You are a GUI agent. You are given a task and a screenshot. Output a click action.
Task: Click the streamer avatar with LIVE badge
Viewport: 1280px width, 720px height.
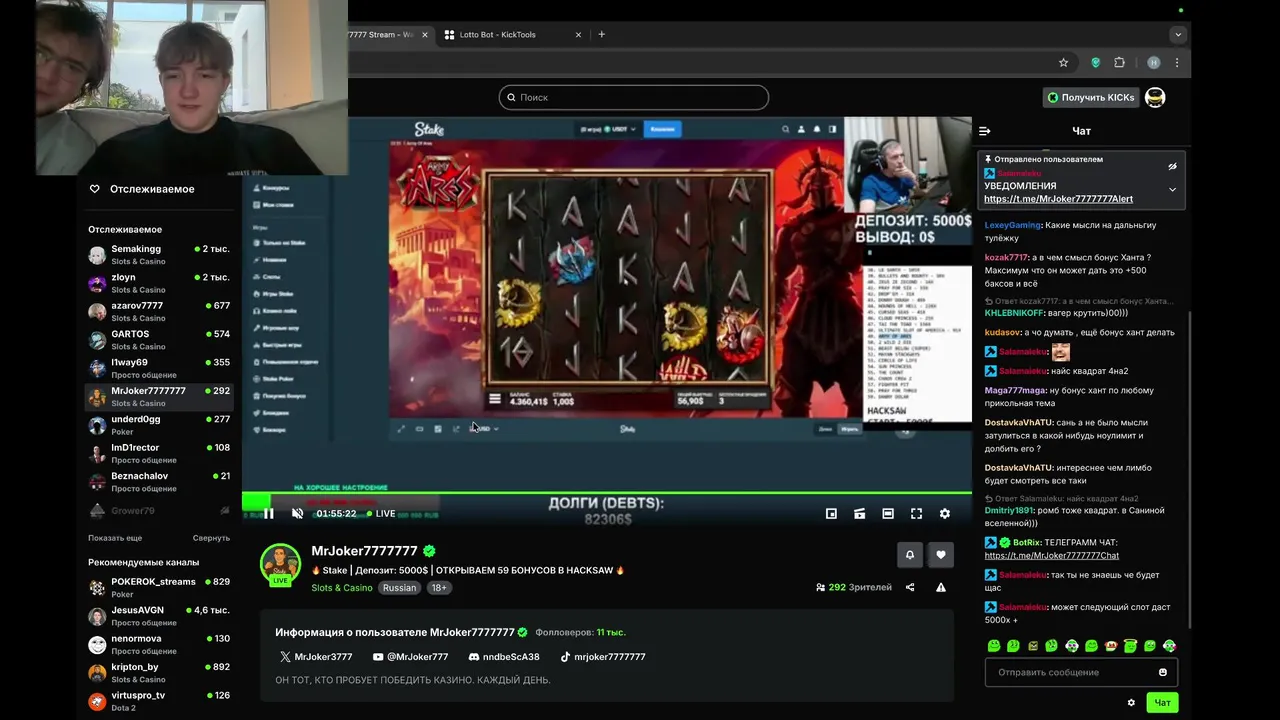tap(280, 565)
